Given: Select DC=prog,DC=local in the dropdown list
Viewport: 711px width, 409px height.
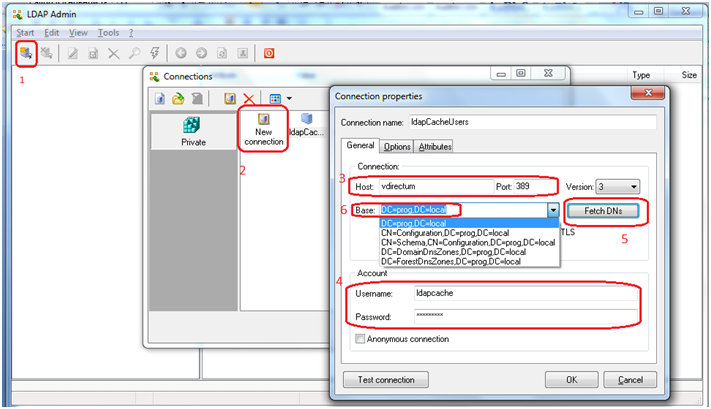Looking at the screenshot, I should click(469, 224).
